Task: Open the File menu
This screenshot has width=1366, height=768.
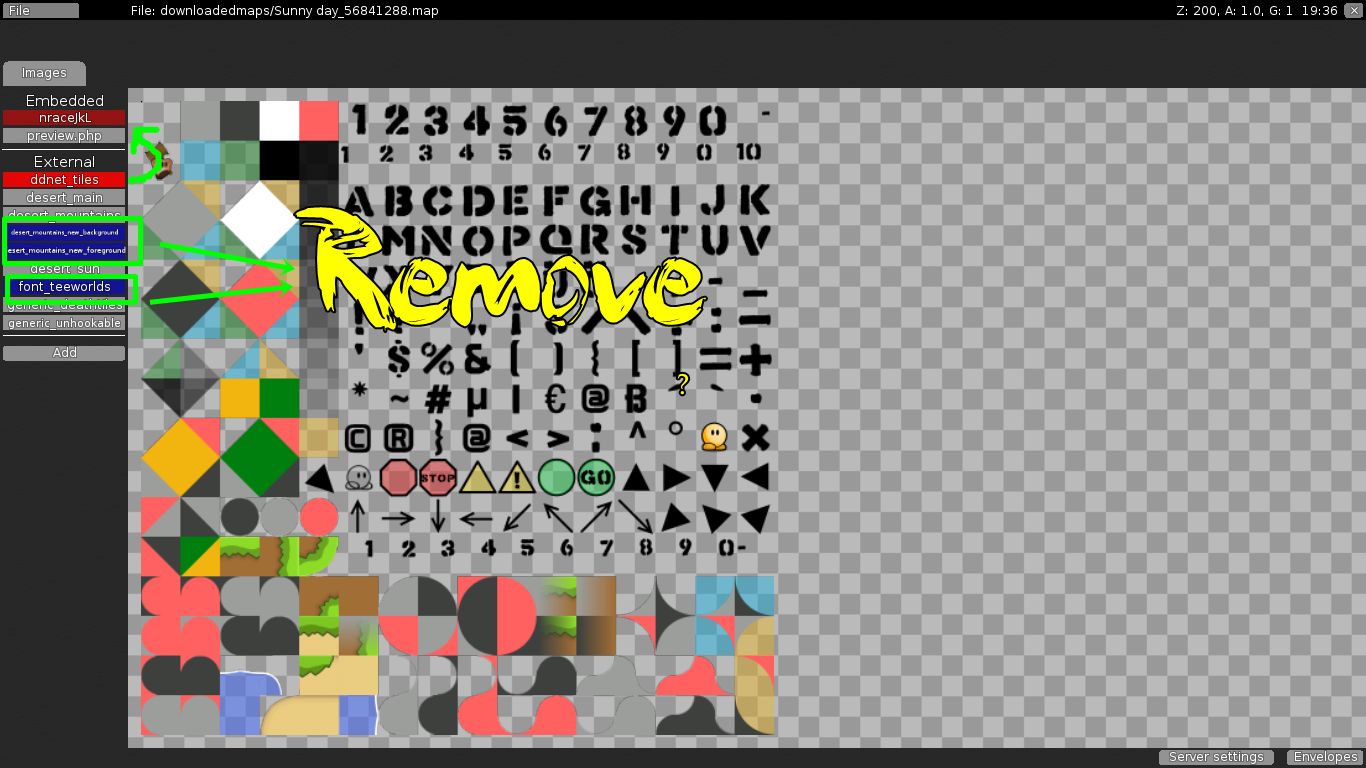Action: click(40, 10)
